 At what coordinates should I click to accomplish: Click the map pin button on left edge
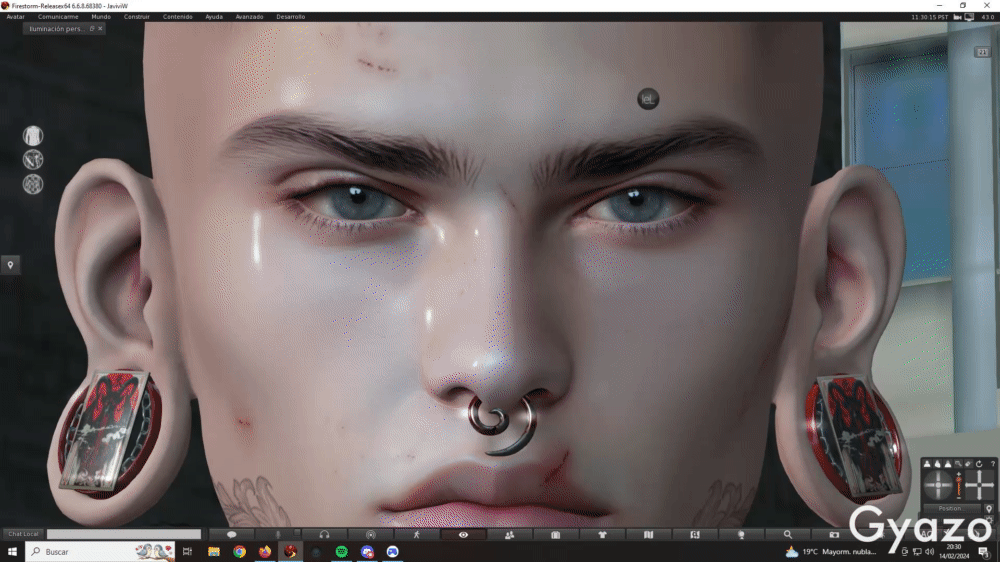pos(10,265)
